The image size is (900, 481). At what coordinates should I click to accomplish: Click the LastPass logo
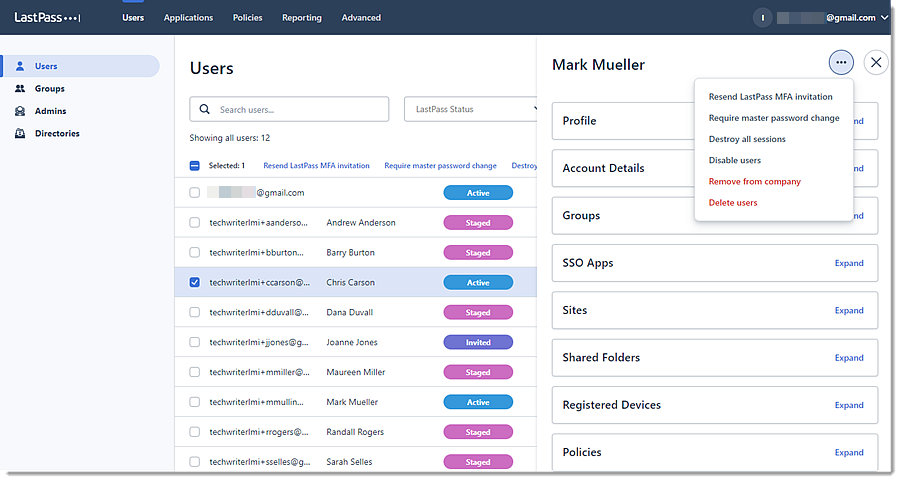tap(47, 18)
